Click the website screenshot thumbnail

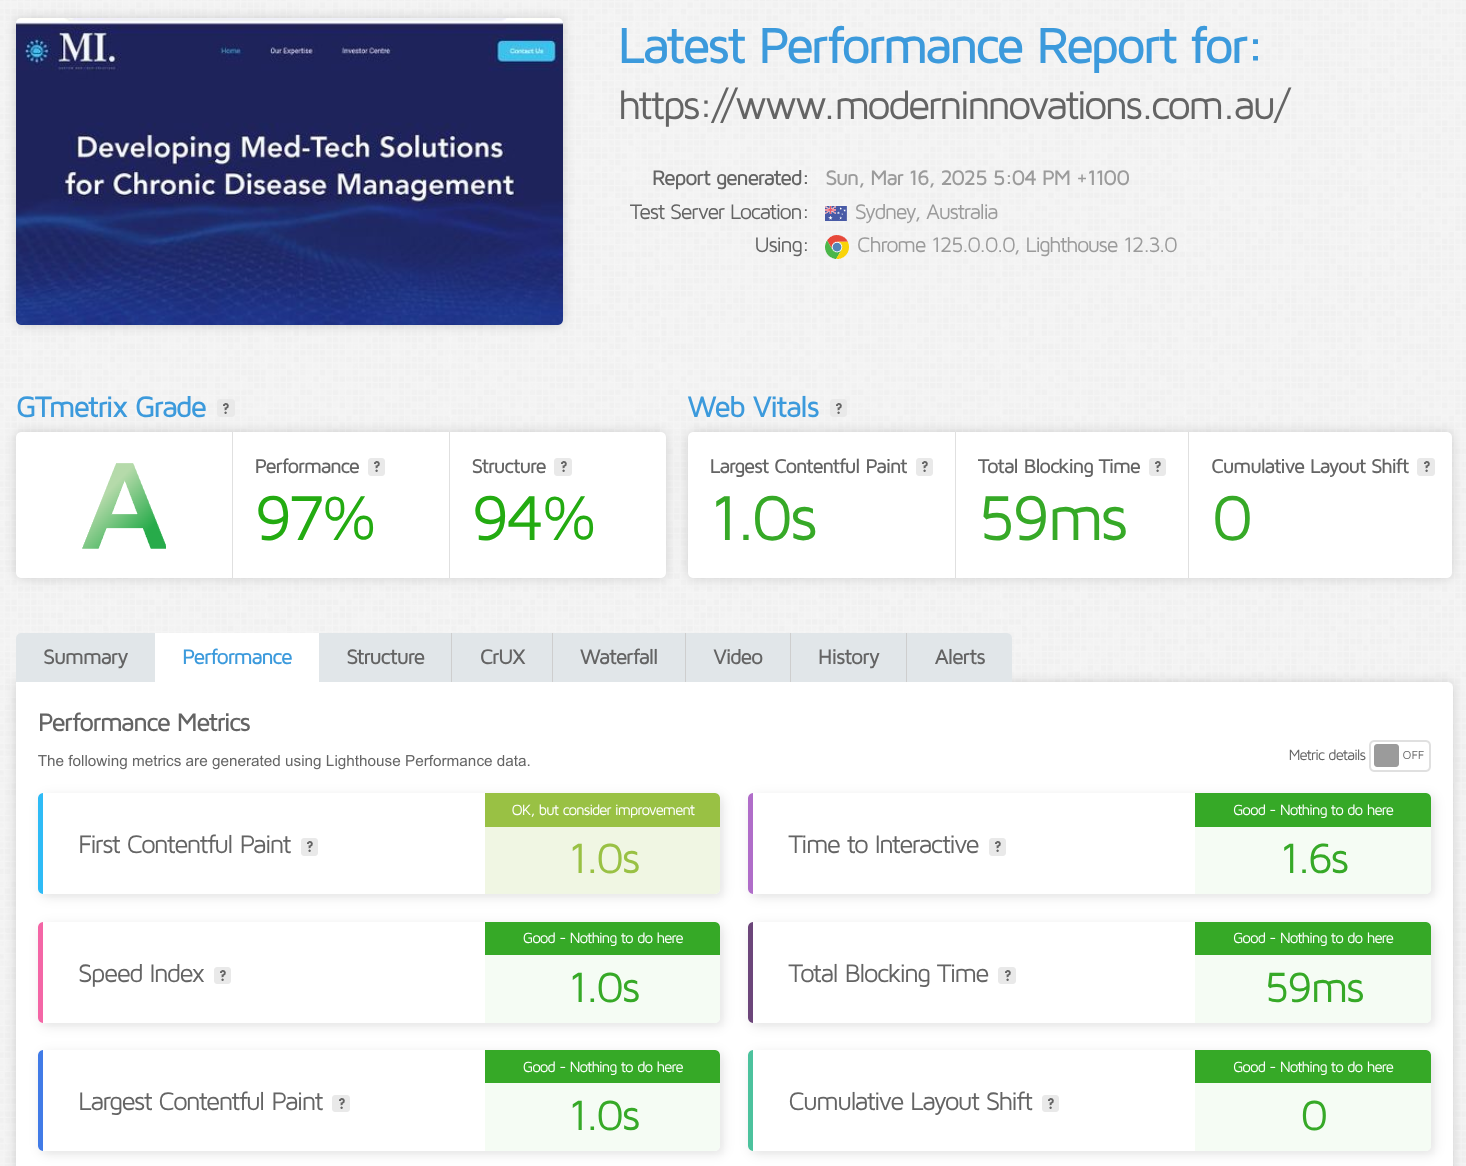click(289, 172)
